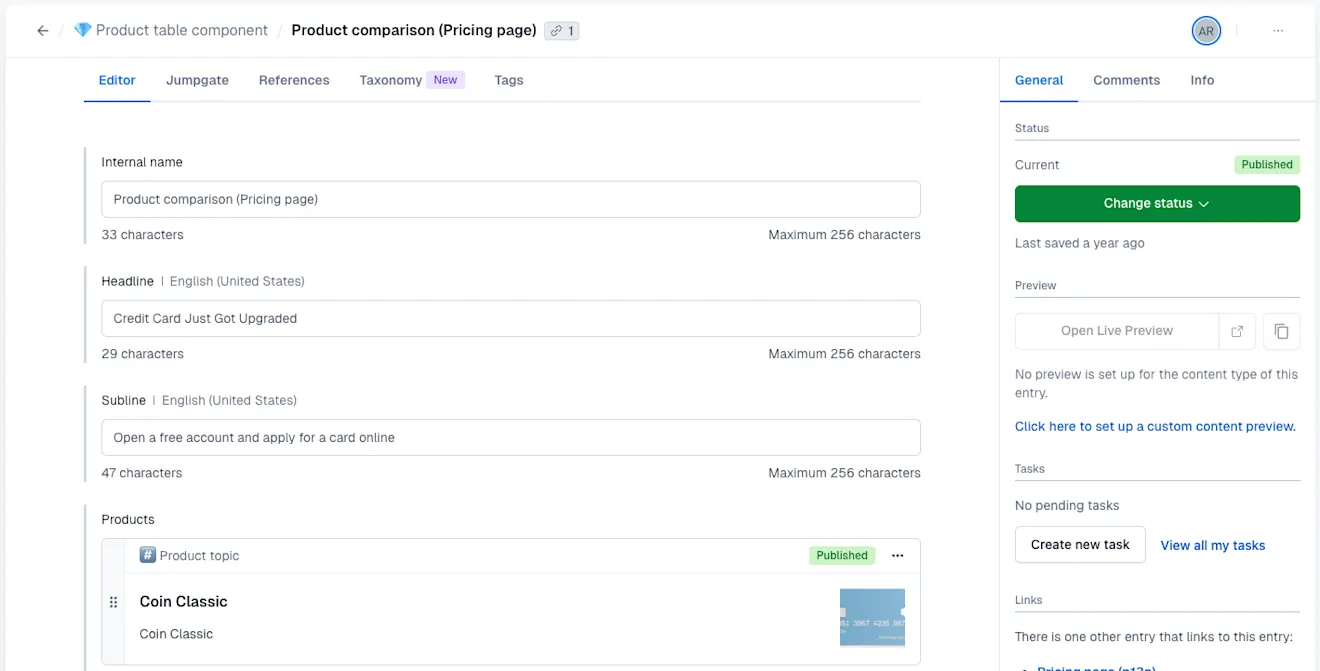Follow the View all my tasks link
The image size is (1320, 671).
1213,545
